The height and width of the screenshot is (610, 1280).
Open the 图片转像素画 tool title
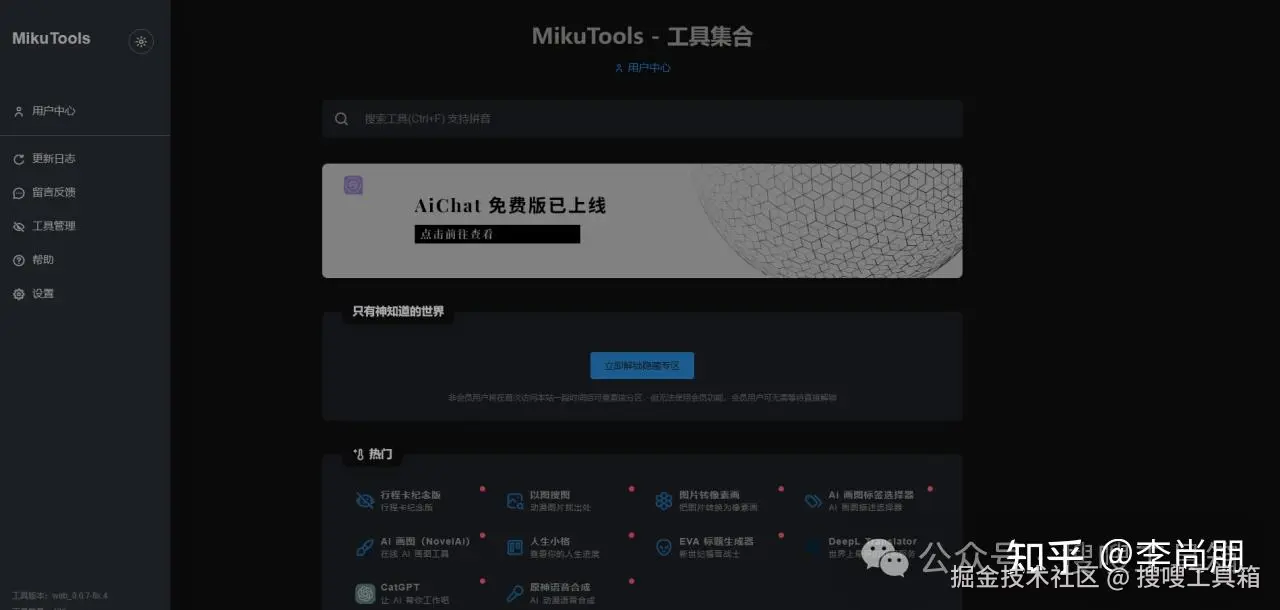(x=710, y=495)
